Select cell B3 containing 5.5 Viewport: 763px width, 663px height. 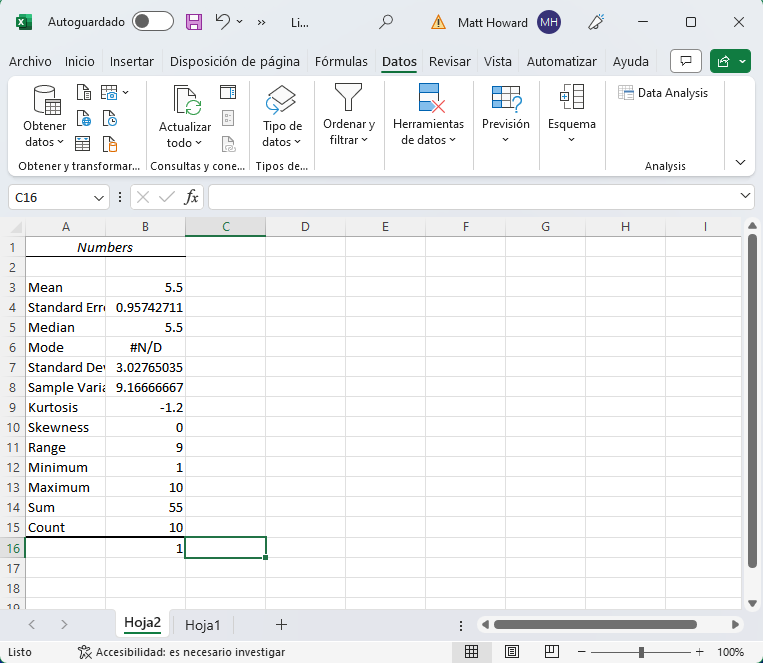(145, 287)
